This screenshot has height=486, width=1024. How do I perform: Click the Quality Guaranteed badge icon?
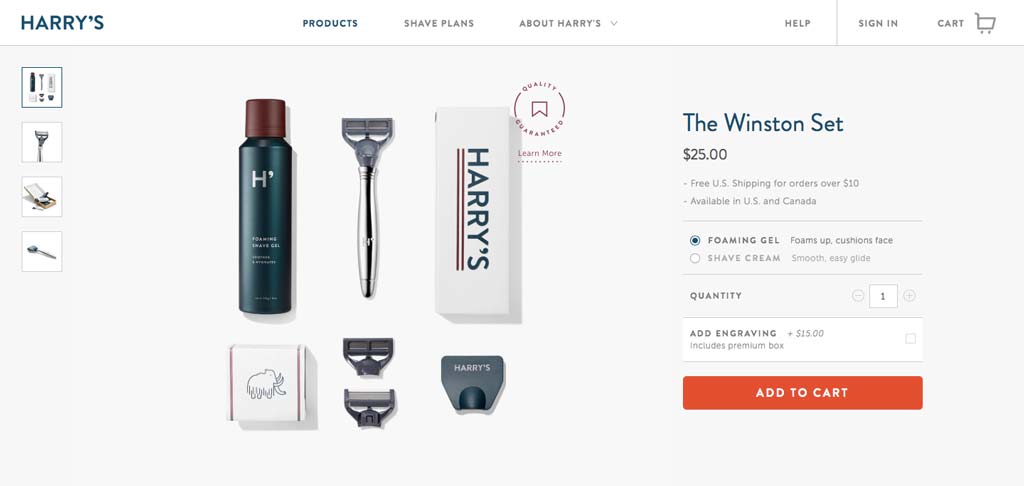tap(539, 108)
